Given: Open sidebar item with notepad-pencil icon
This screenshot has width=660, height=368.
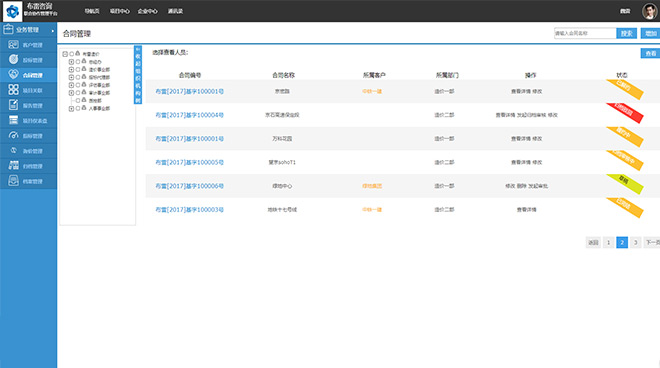Looking at the screenshot, I should point(13,105).
